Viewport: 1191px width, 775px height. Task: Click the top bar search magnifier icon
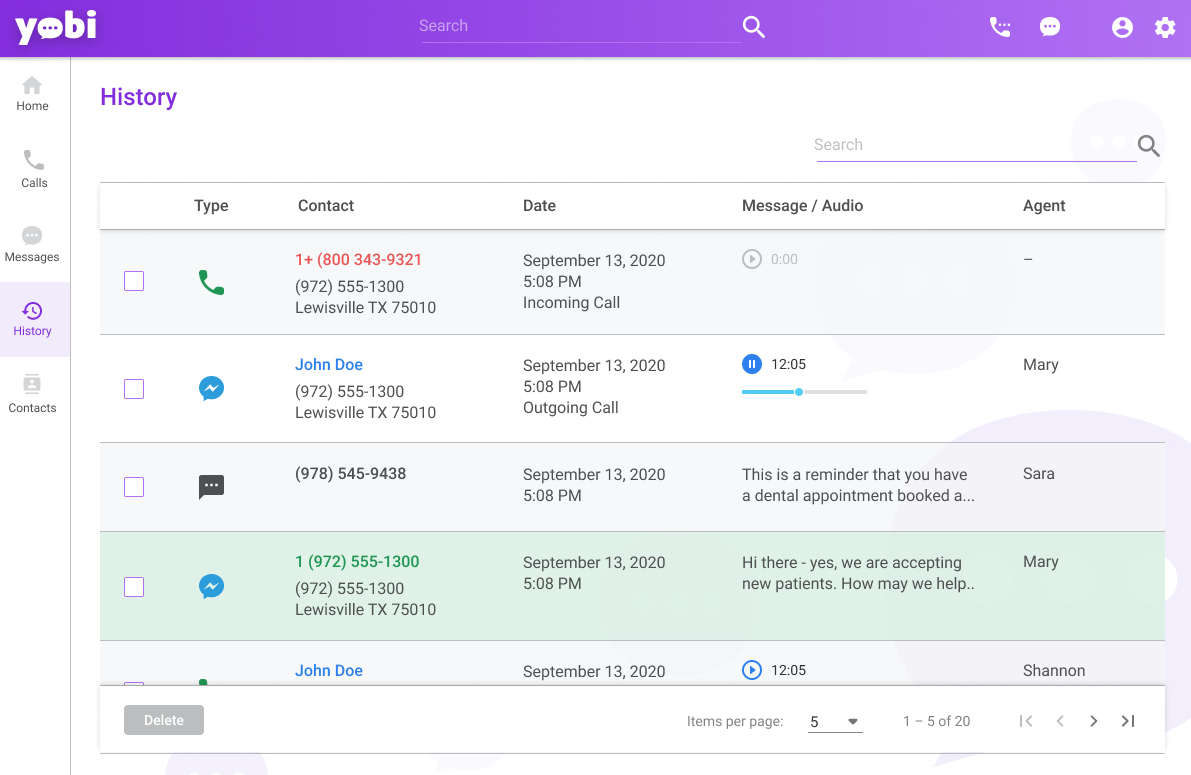[753, 27]
